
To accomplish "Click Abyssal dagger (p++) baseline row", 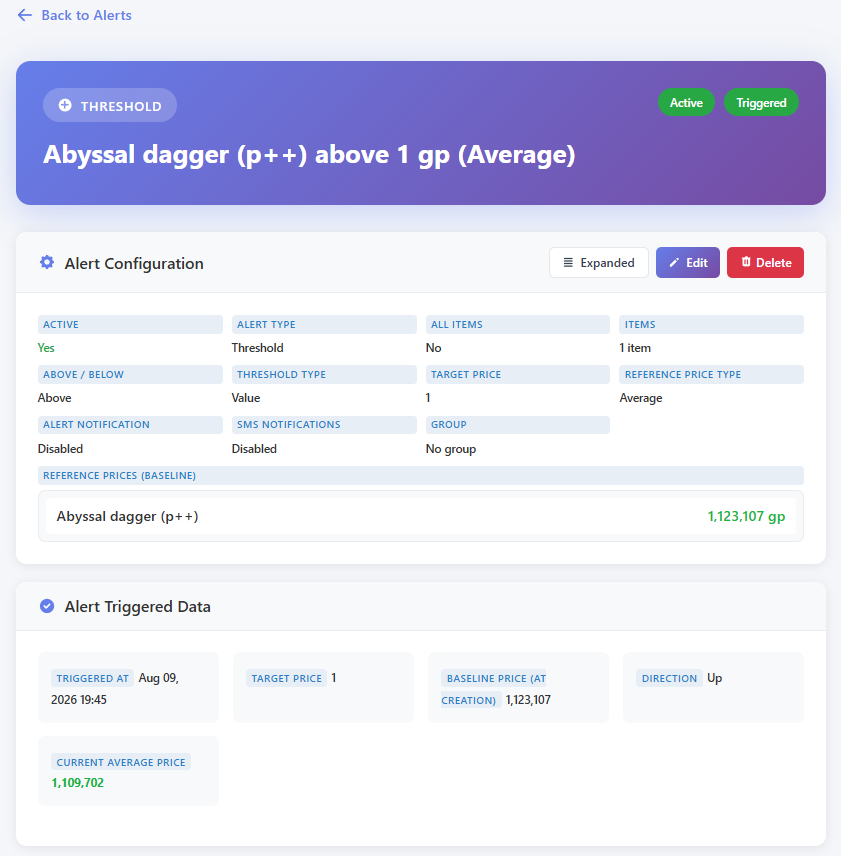I will (421, 516).
